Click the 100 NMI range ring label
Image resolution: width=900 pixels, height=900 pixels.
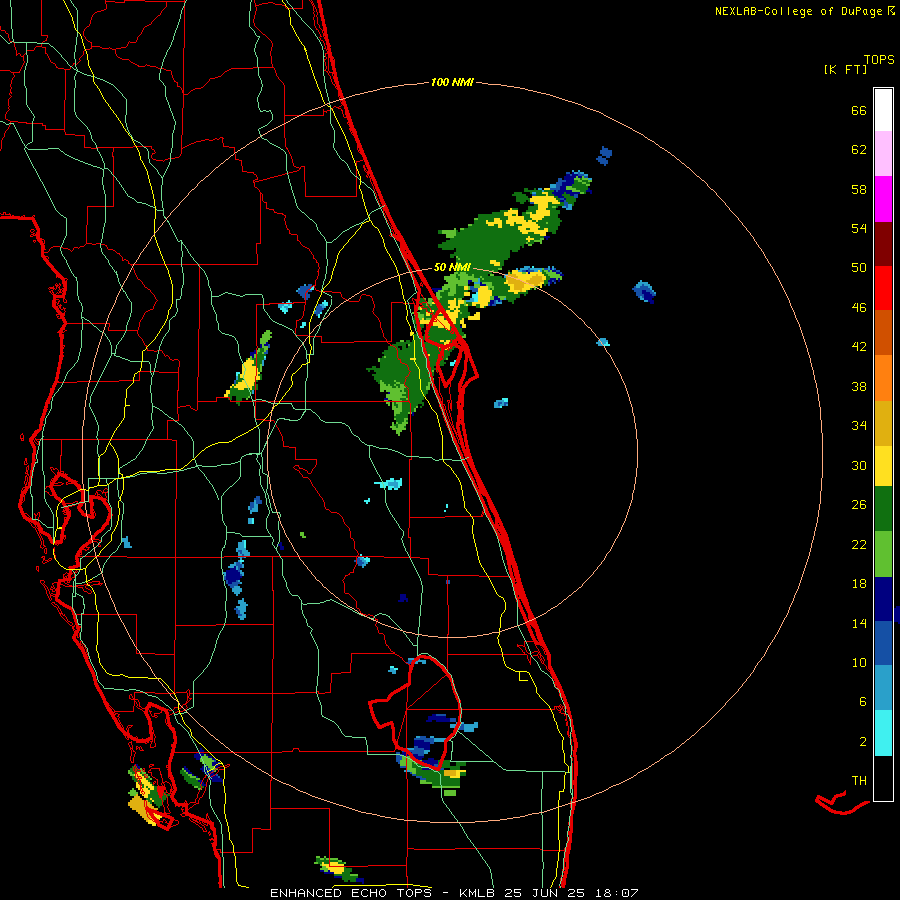(x=452, y=82)
